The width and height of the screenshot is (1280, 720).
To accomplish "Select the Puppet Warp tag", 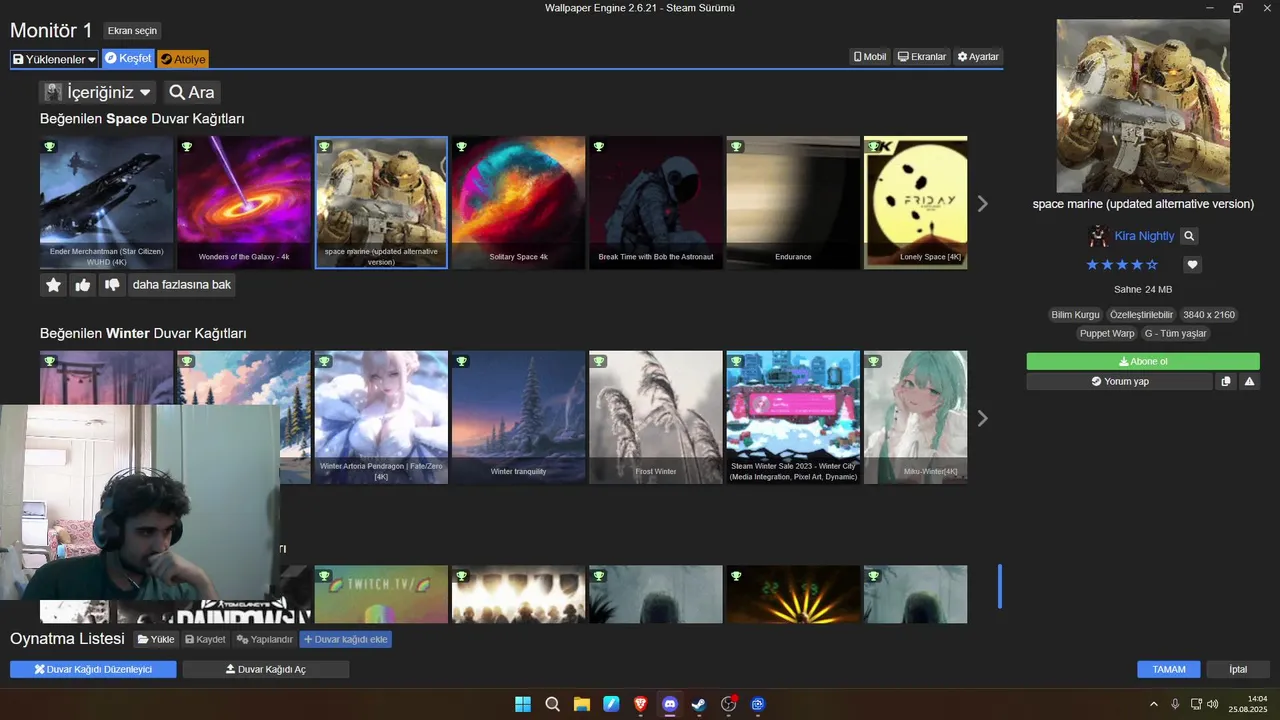I will [1107, 333].
